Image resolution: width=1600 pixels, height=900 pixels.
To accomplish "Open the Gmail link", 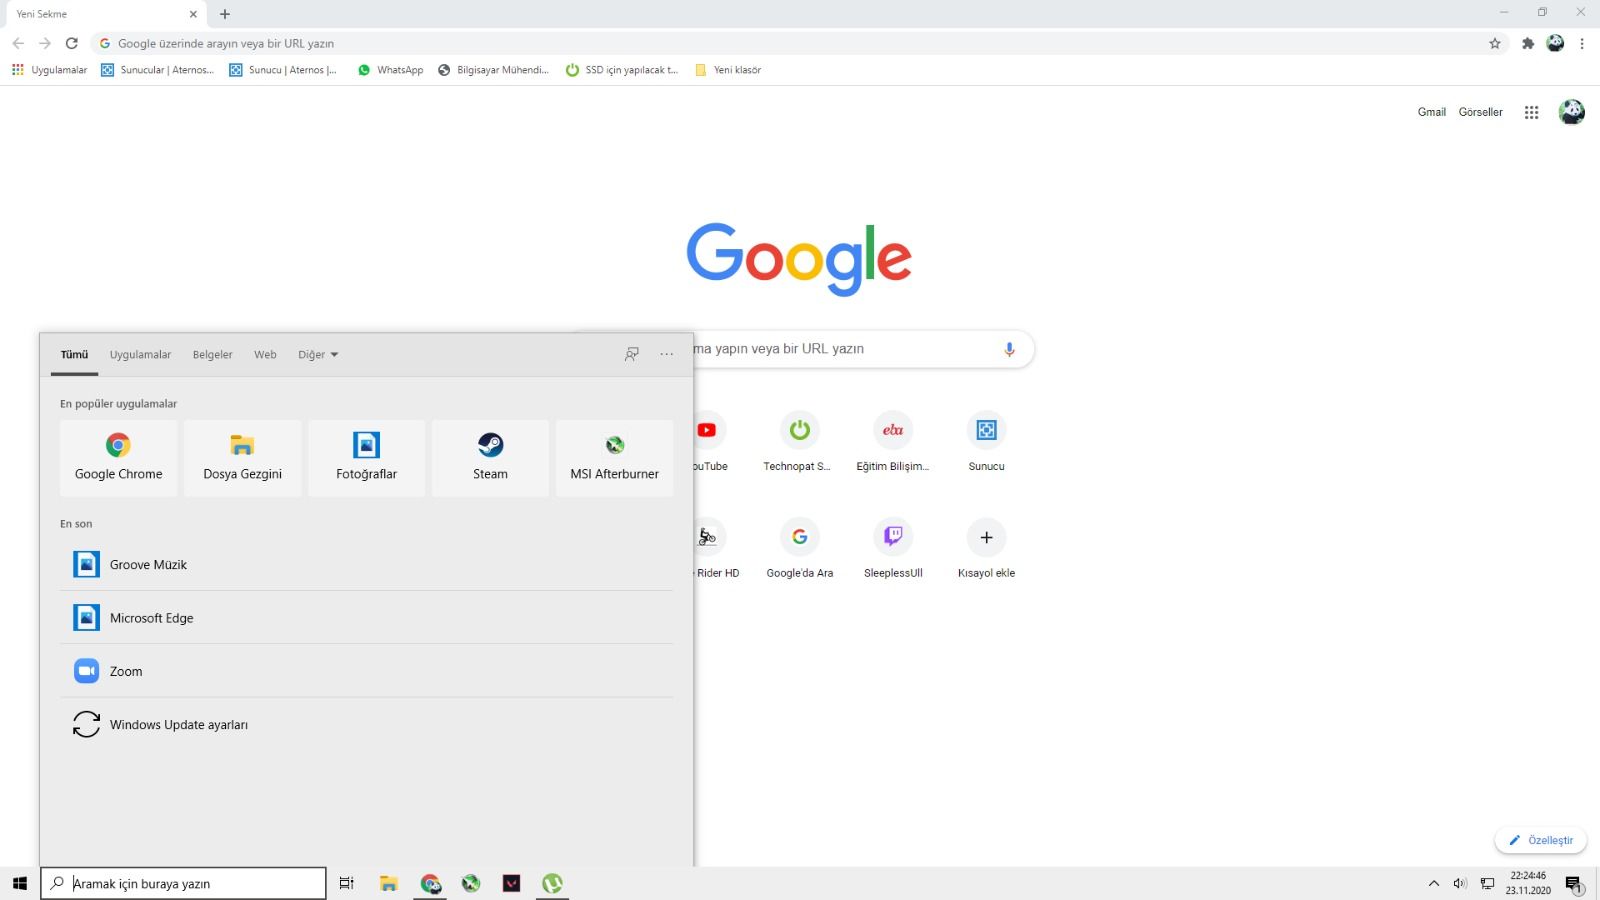I will 1432,112.
